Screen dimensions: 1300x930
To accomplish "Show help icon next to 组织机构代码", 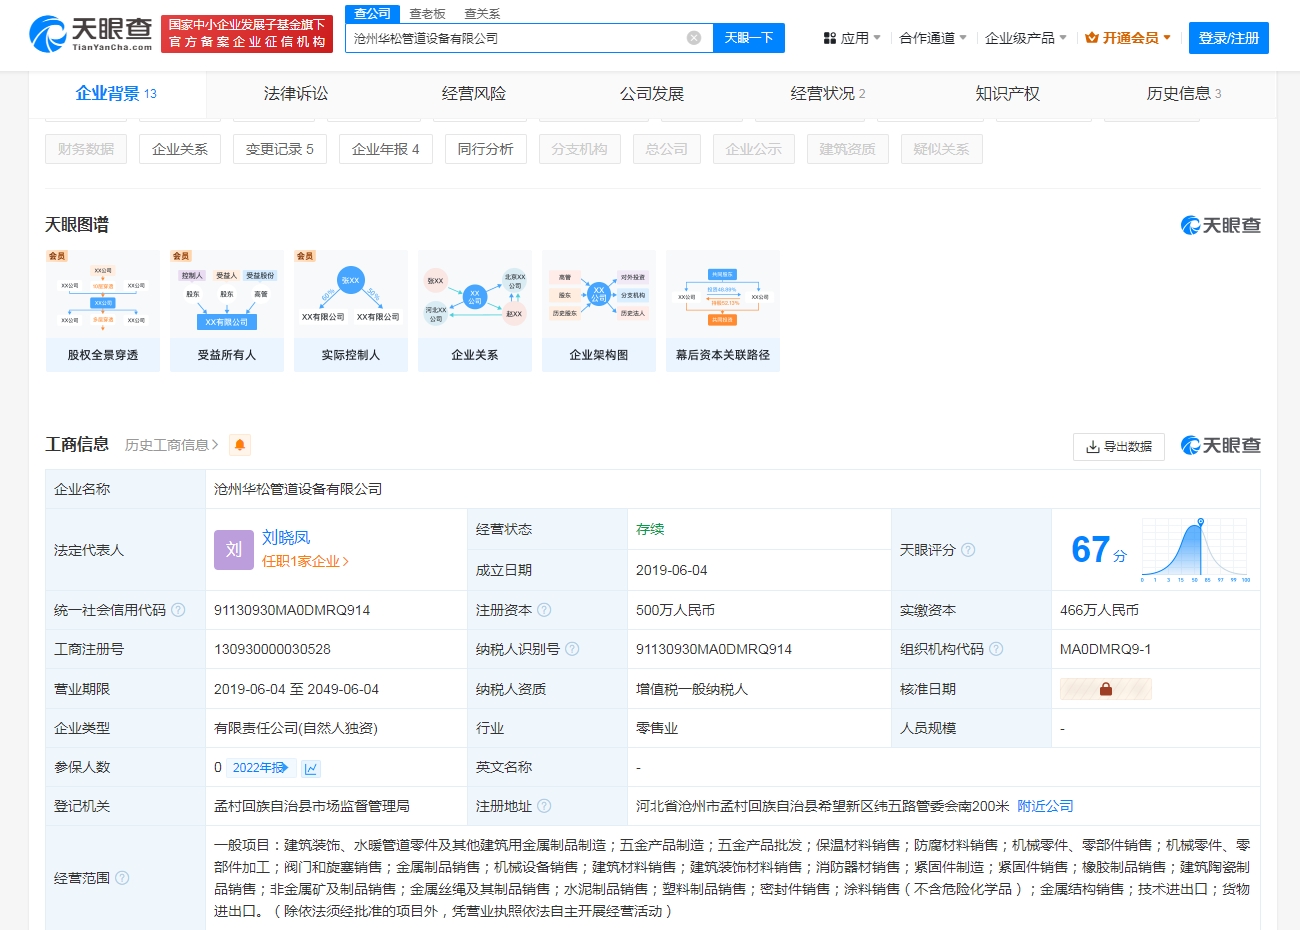I will (x=996, y=649).
